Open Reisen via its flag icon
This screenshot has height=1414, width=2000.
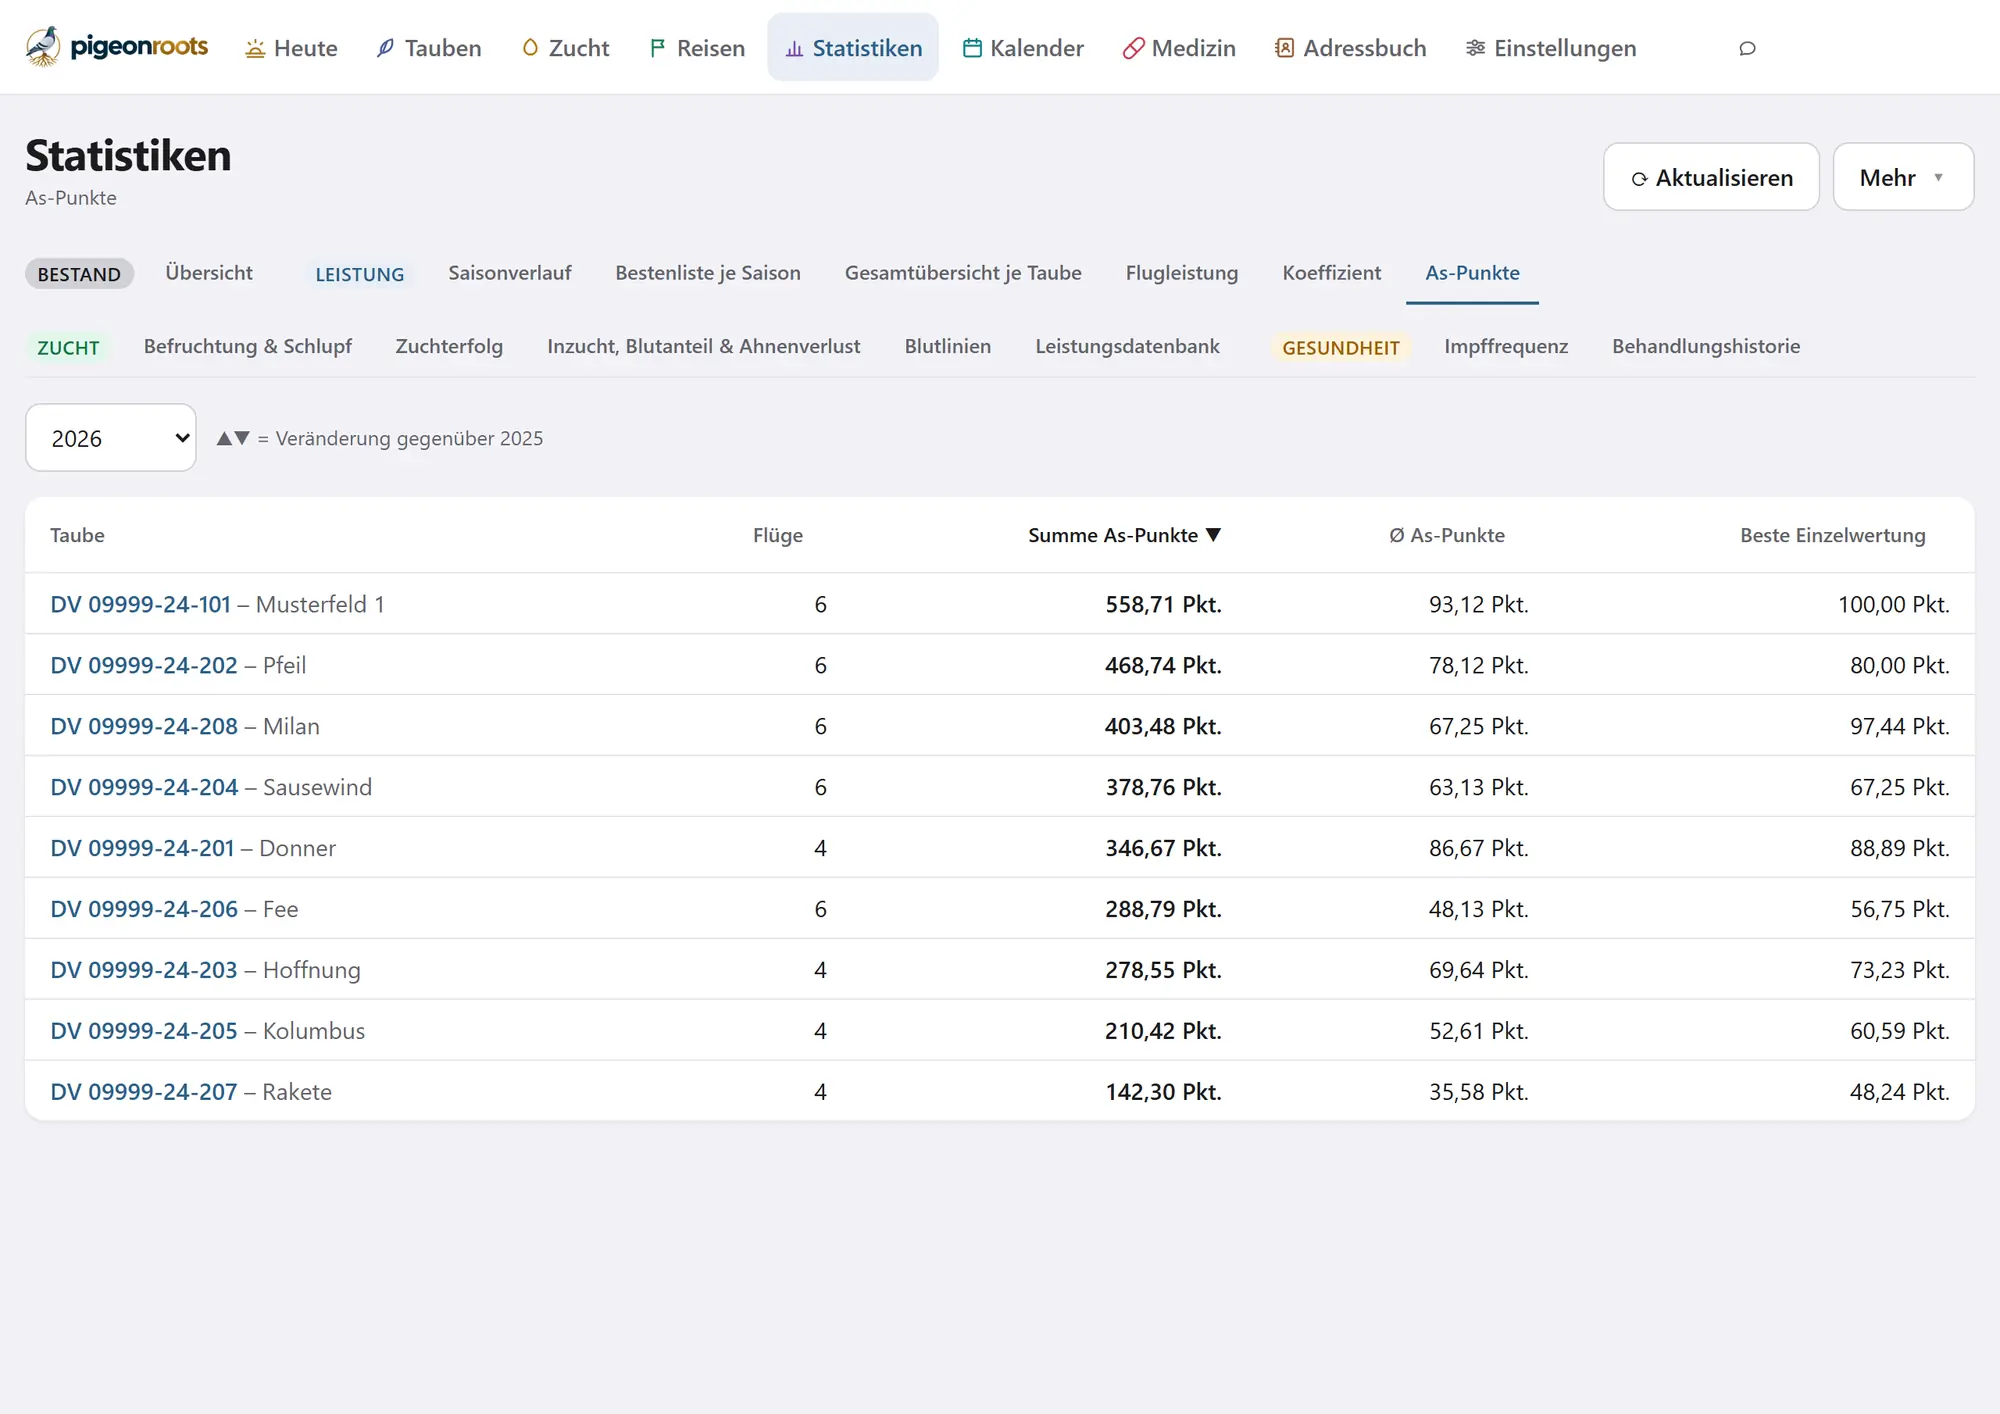[657, 48]
